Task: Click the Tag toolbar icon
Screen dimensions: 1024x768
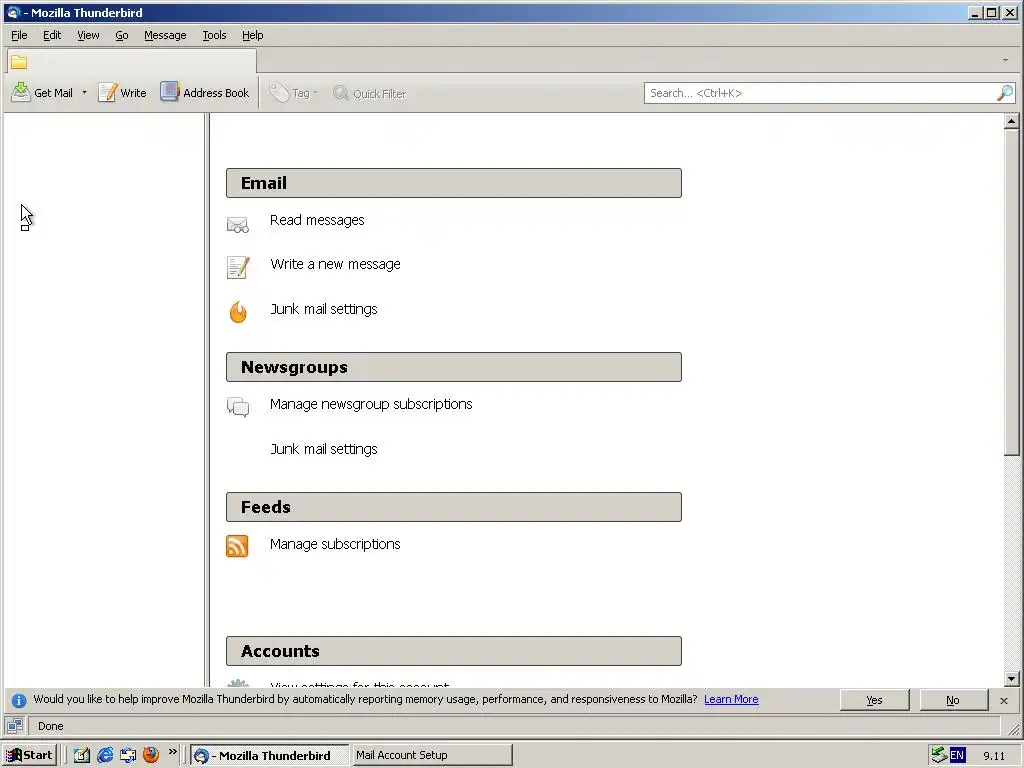Action: point(280,93)
